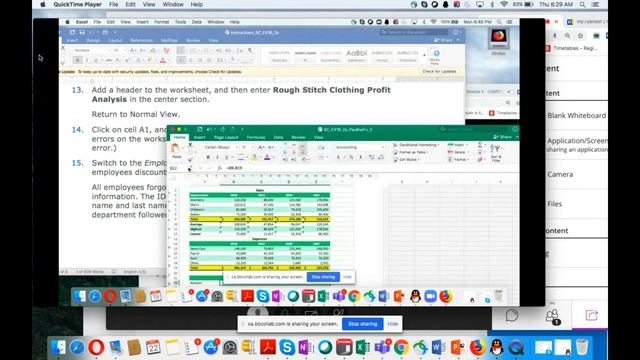The image size is (640, 360).
Task: Open Adobe Acrobat from the bottom dock
Action: point(268,347)
